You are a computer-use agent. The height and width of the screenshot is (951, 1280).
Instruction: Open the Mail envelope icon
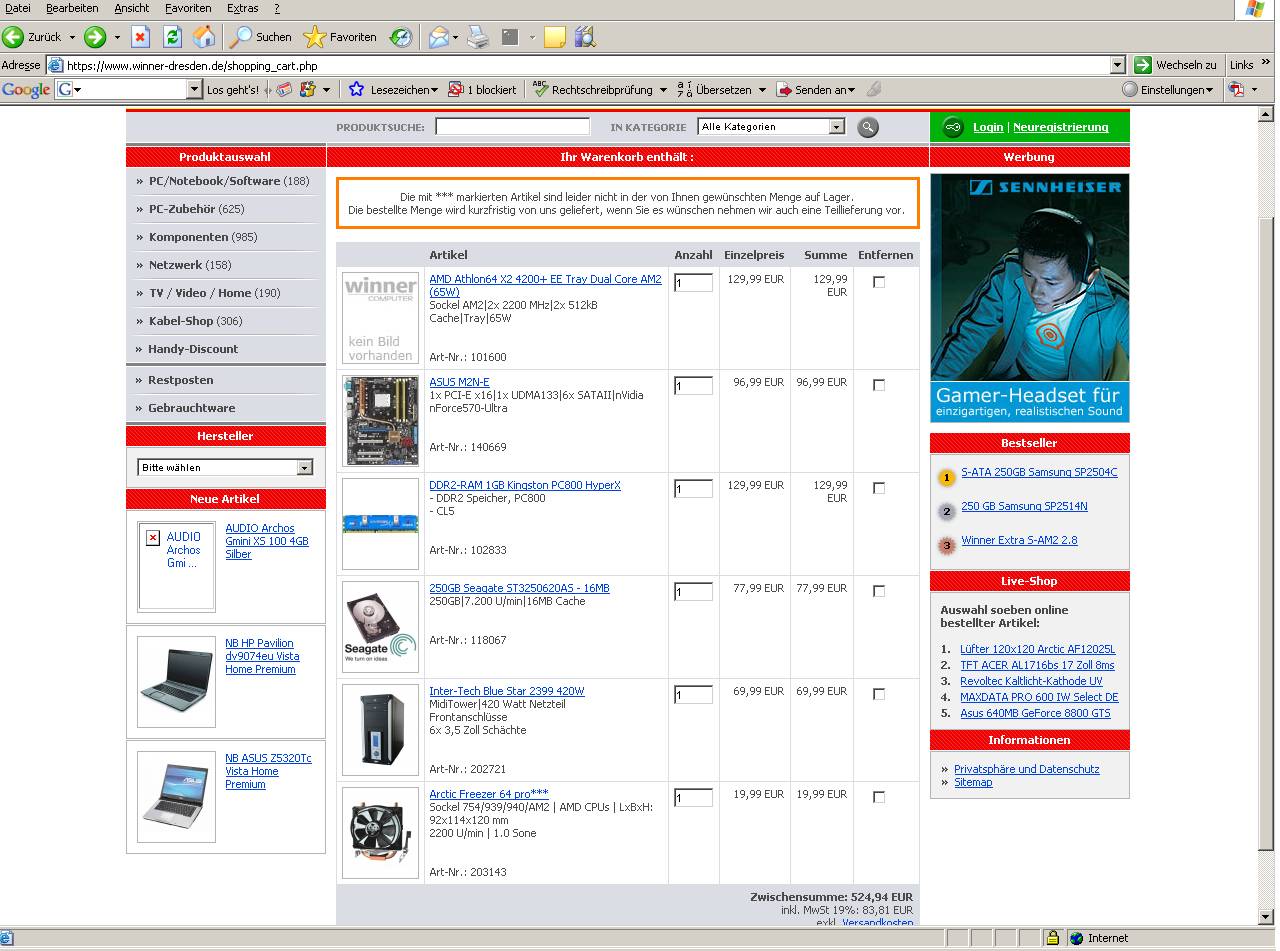pos(438,37)
